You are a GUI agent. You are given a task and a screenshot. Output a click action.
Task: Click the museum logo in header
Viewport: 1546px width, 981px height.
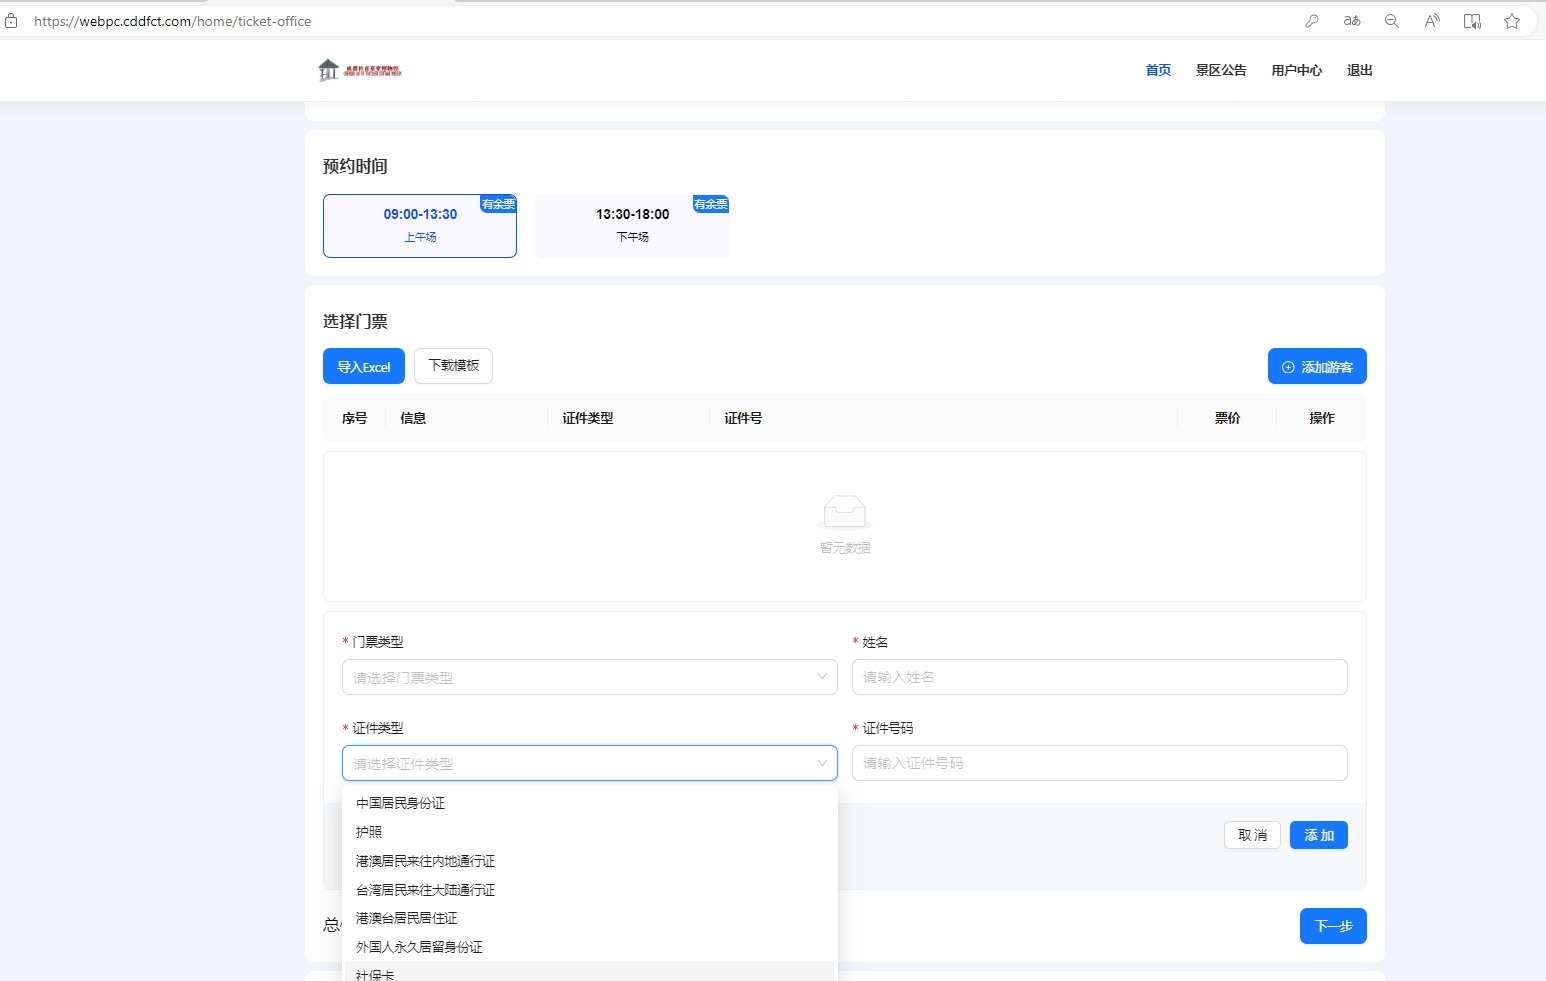pos(359,70)
